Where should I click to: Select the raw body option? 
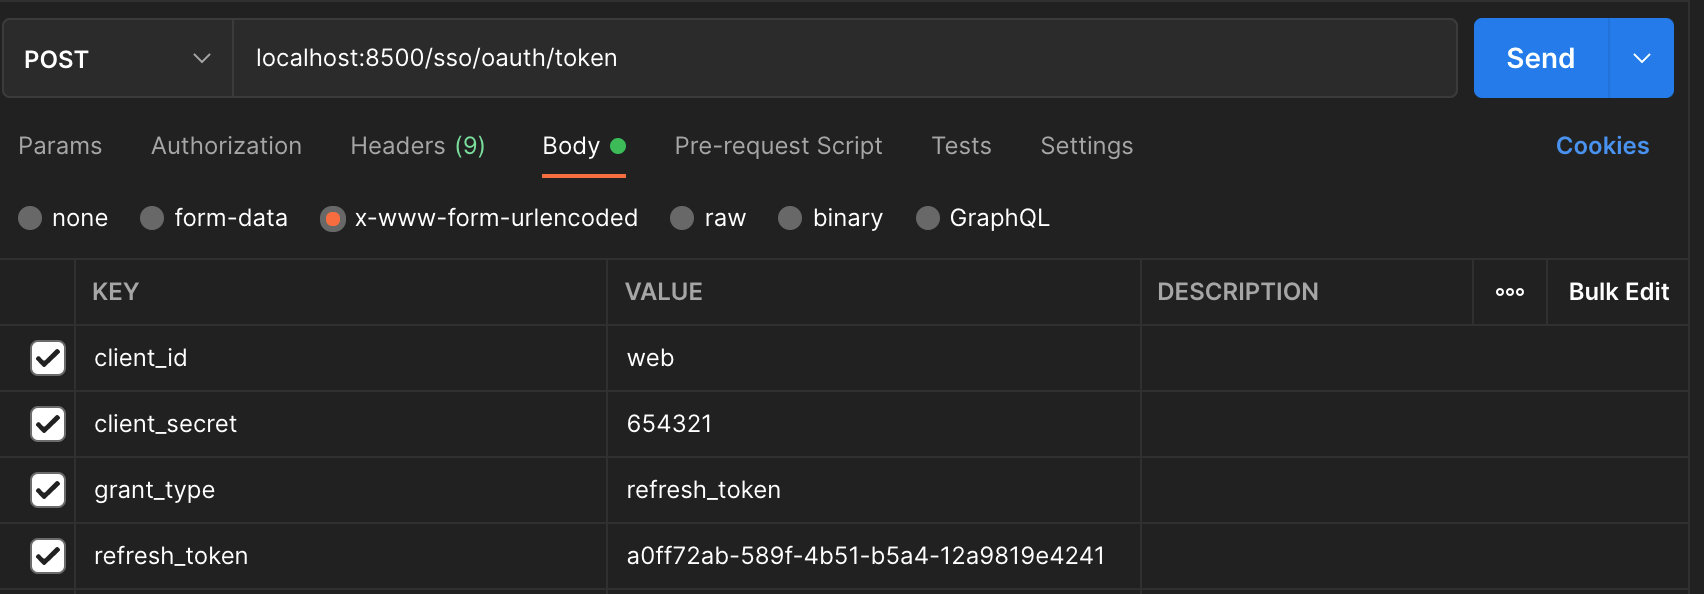coord(683,218)
